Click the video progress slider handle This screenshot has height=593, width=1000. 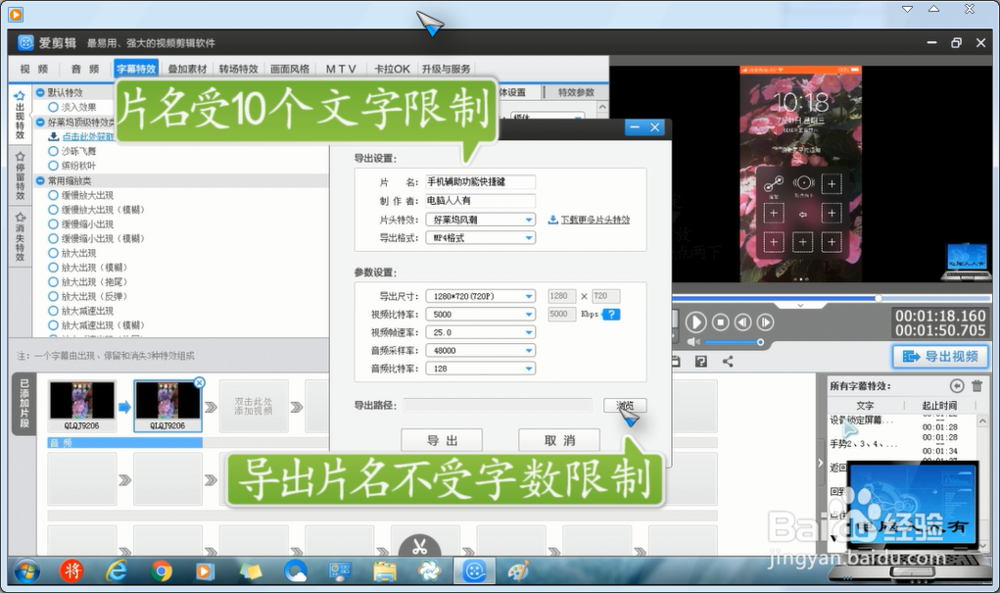tap(879, 298)
